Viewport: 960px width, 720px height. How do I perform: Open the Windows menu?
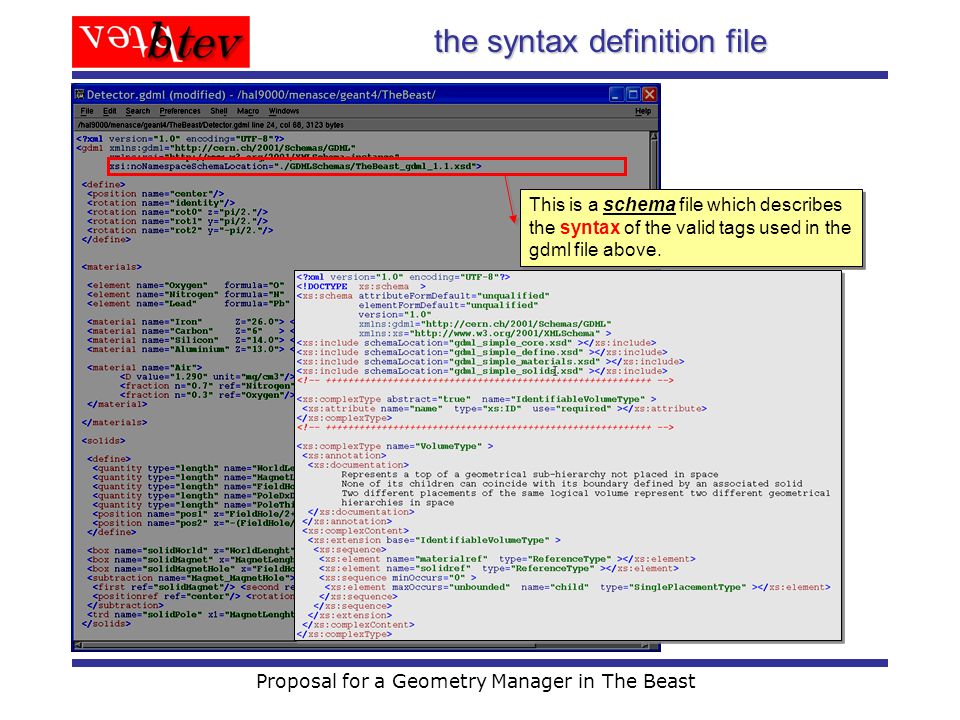tap(284, 111)
